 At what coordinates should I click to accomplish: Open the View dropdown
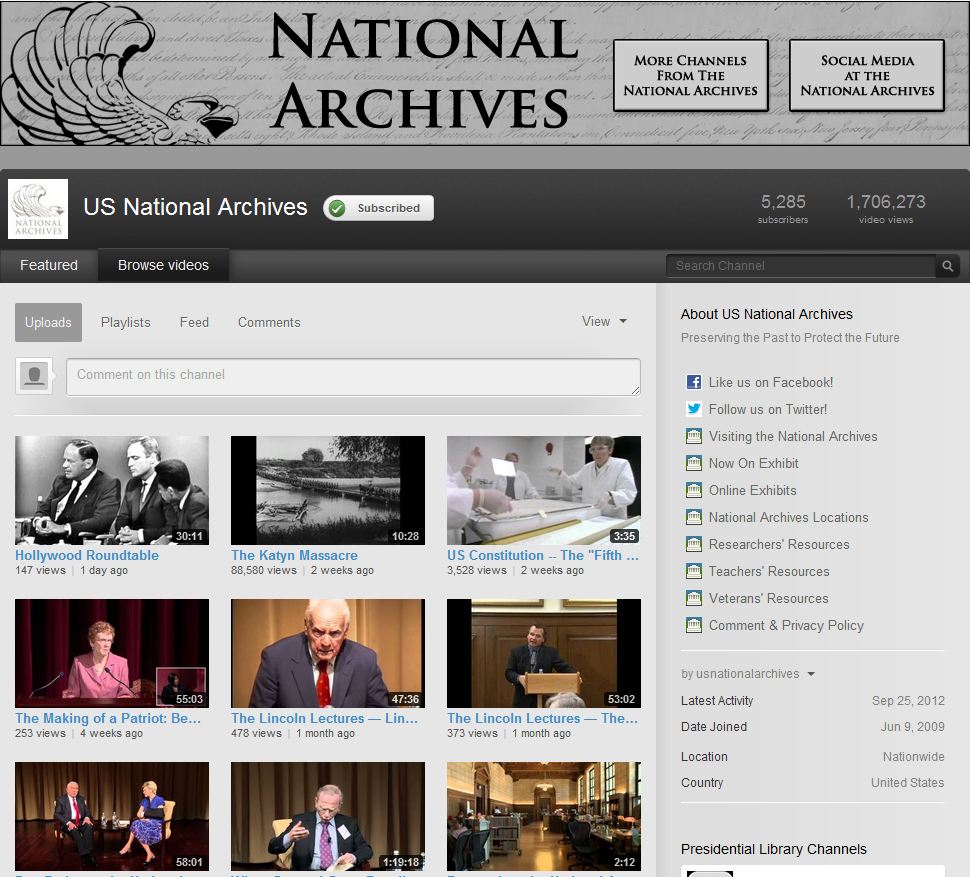[x=604, y=322]
